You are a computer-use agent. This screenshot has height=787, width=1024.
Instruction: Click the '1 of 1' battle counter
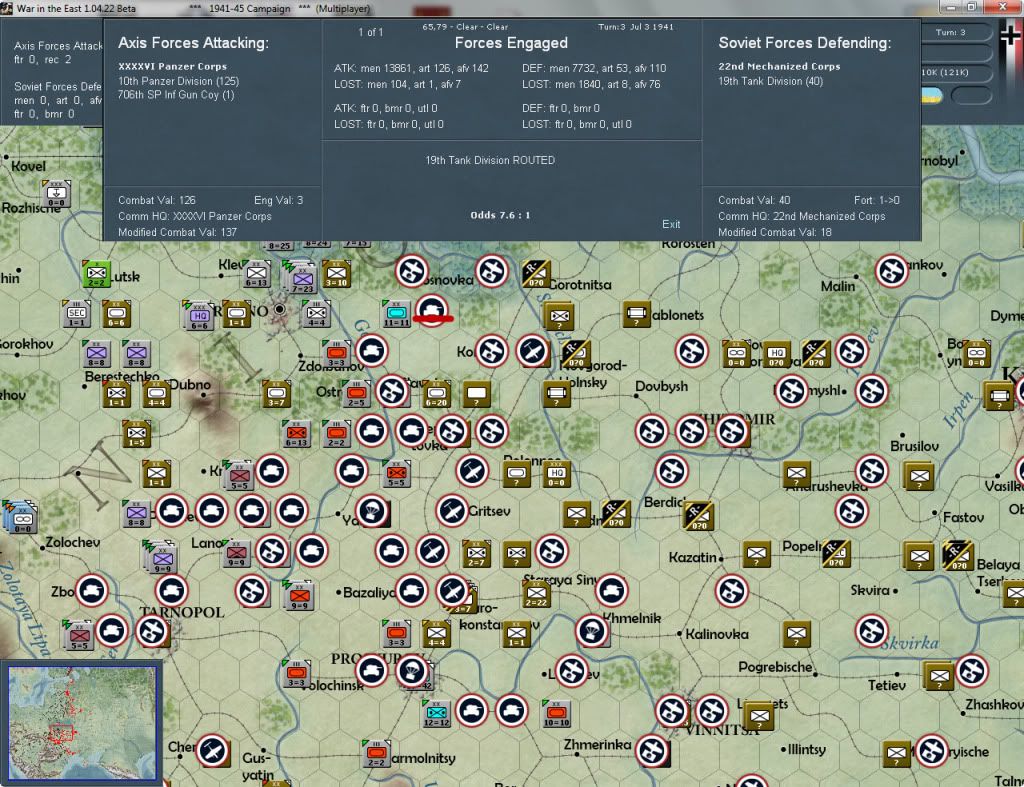[370, 32]
